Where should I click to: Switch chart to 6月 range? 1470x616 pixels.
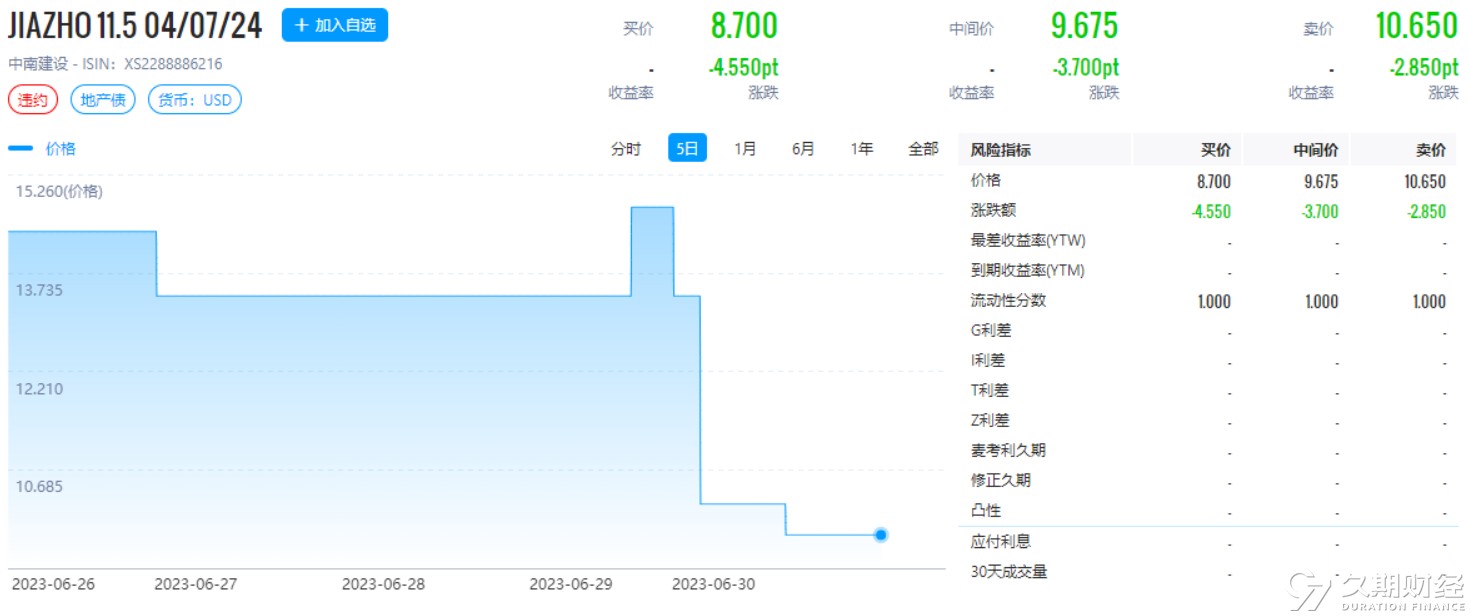coord(803,149)
